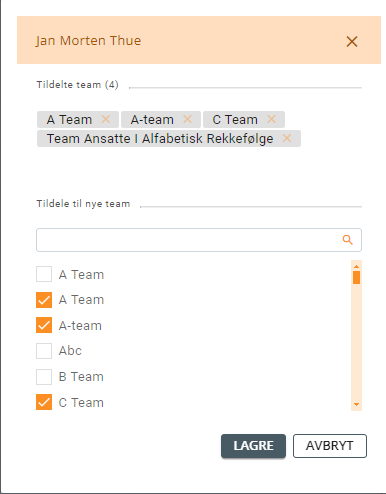Click the B Team list label

(81, 377)
